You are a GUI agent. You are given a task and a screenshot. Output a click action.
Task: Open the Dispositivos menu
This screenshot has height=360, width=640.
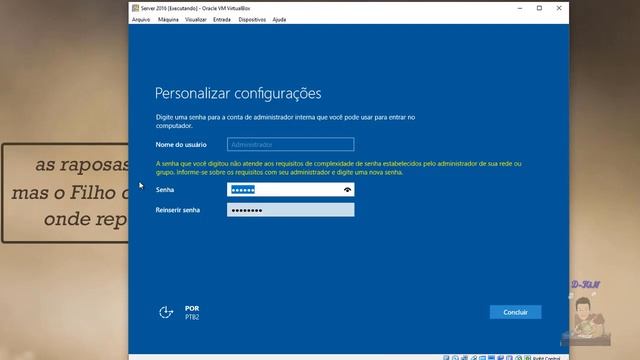tap(252, 20)
